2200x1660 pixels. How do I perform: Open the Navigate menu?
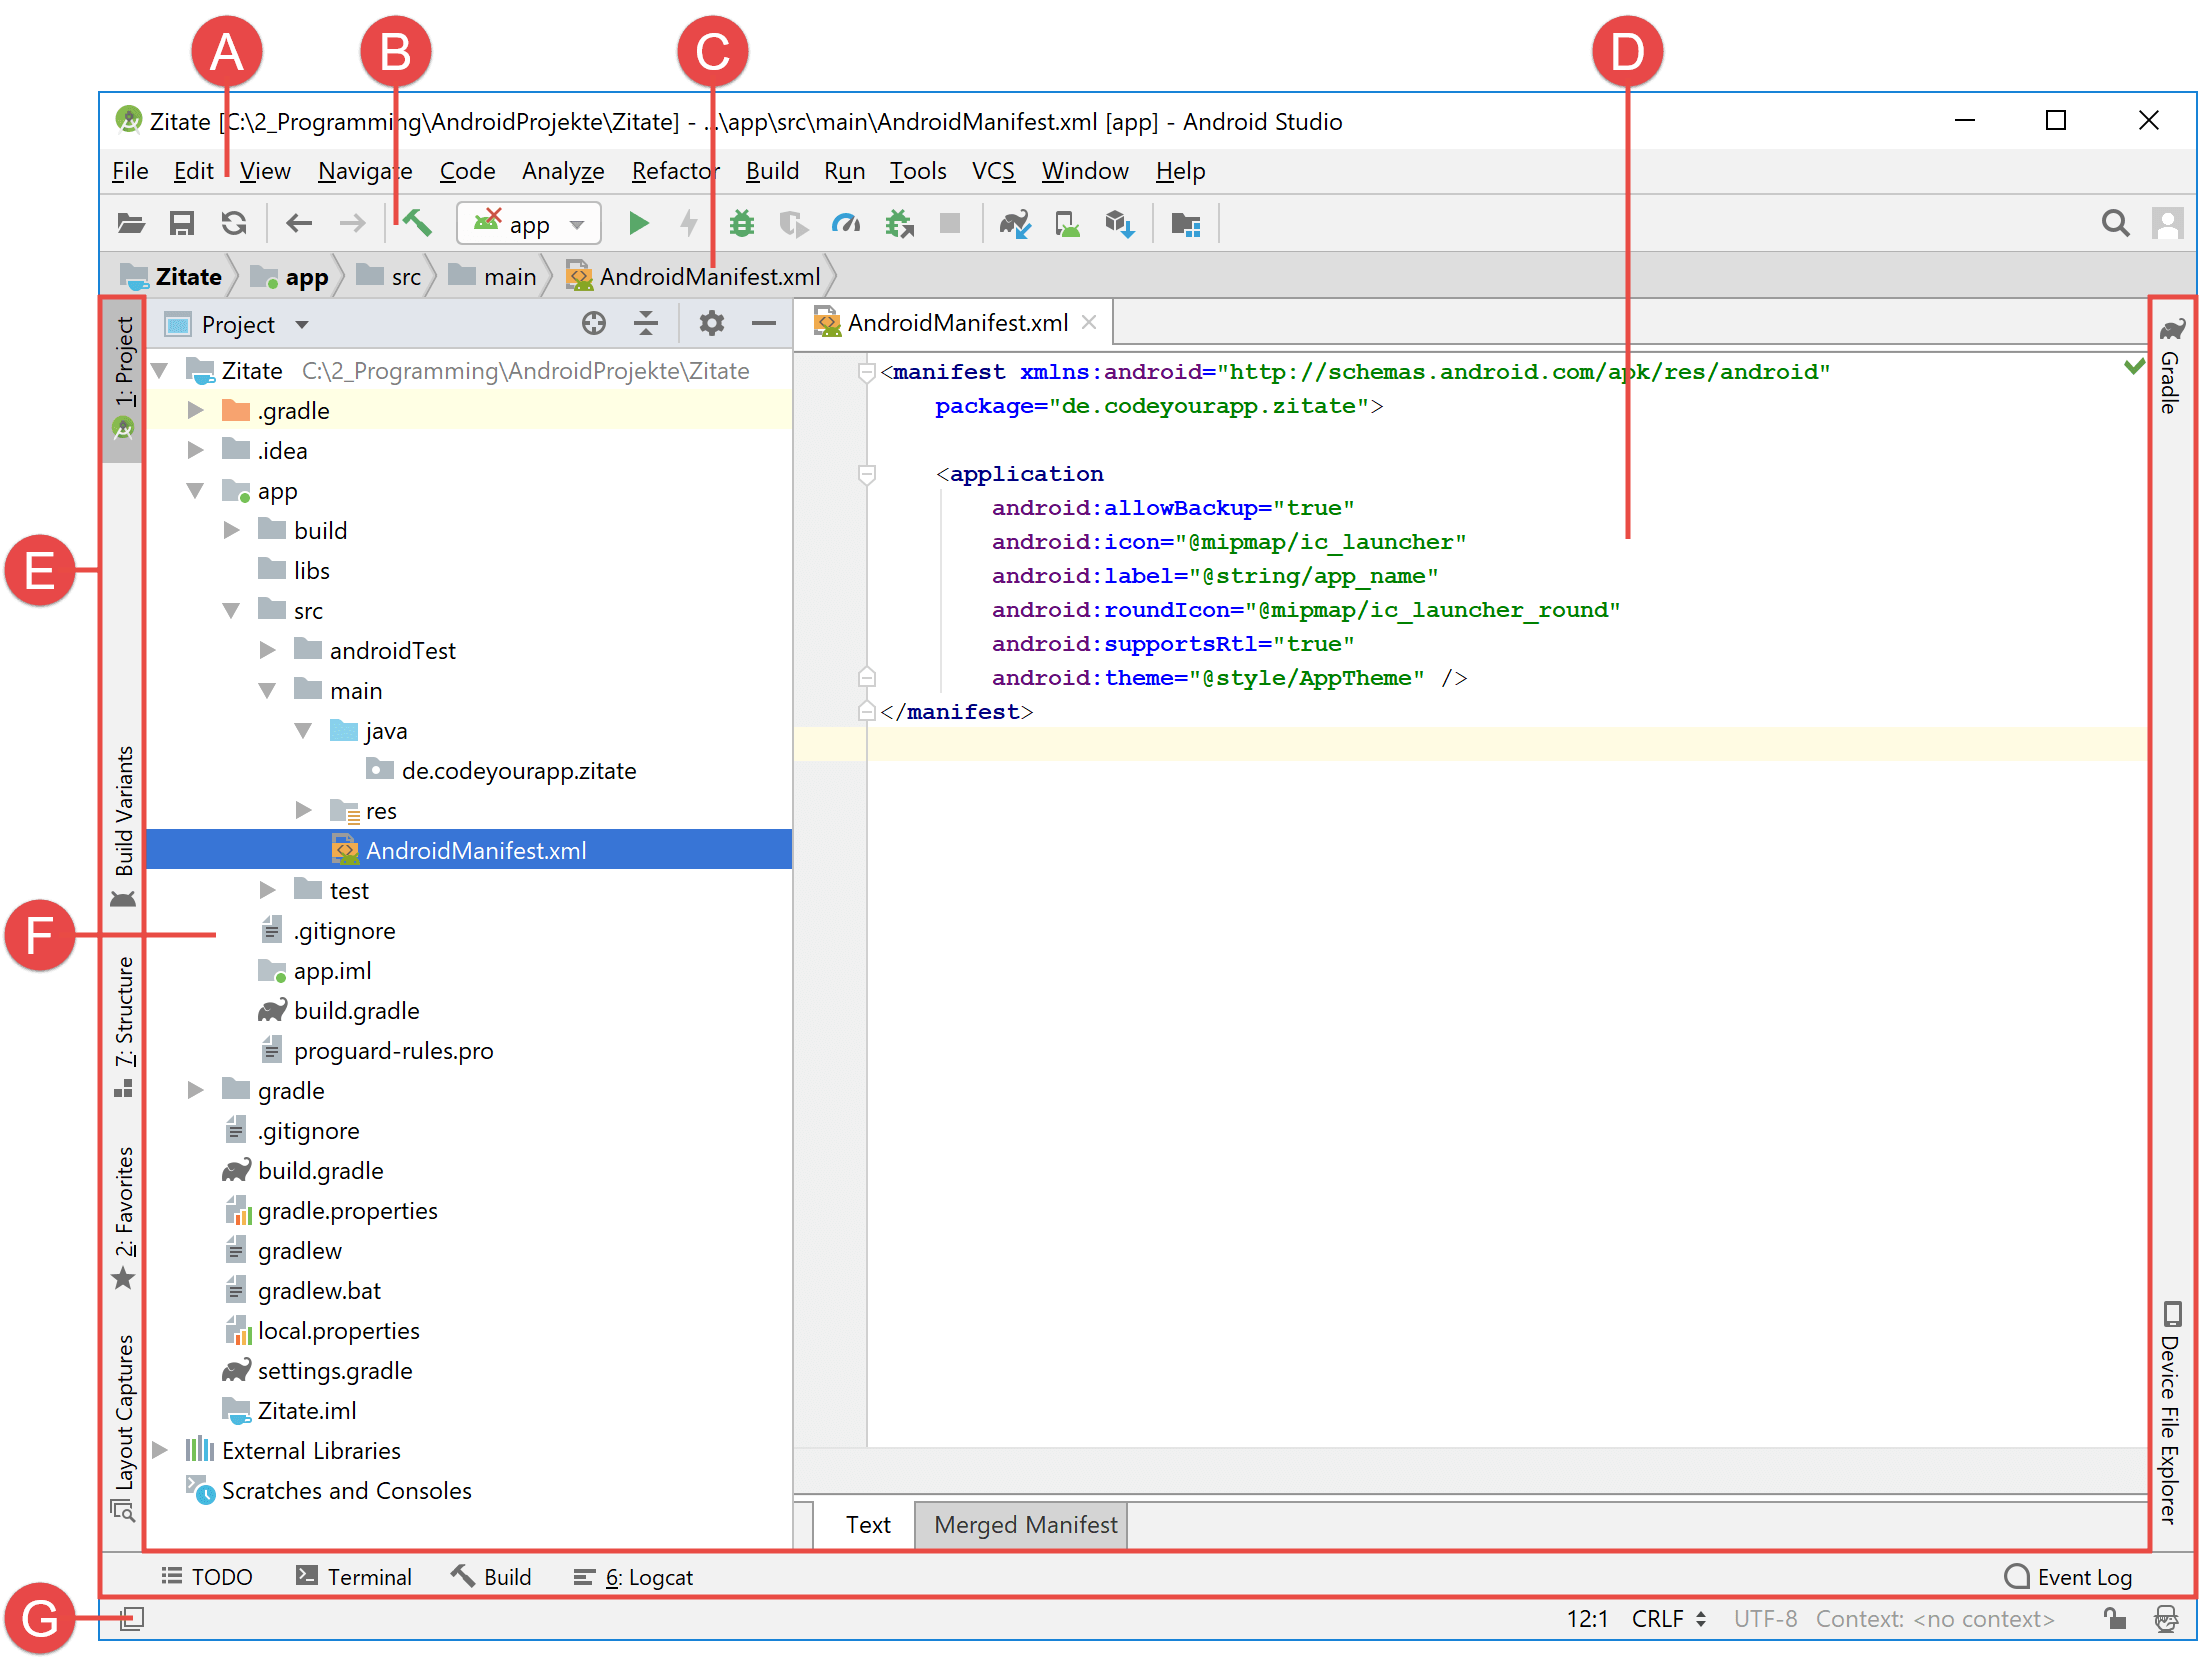(365, 171)
